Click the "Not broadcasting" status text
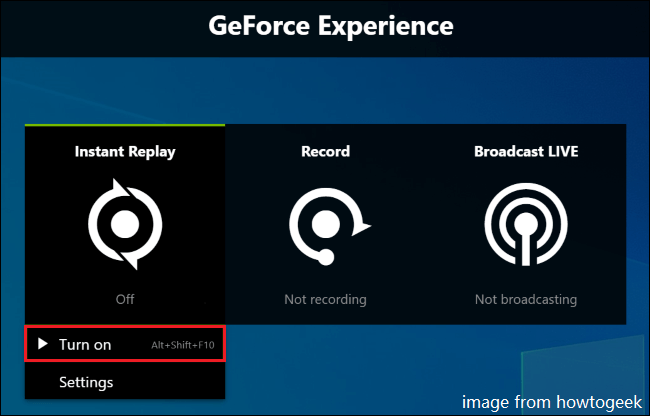The image size is (650, 416). click(x=526, y=299)
